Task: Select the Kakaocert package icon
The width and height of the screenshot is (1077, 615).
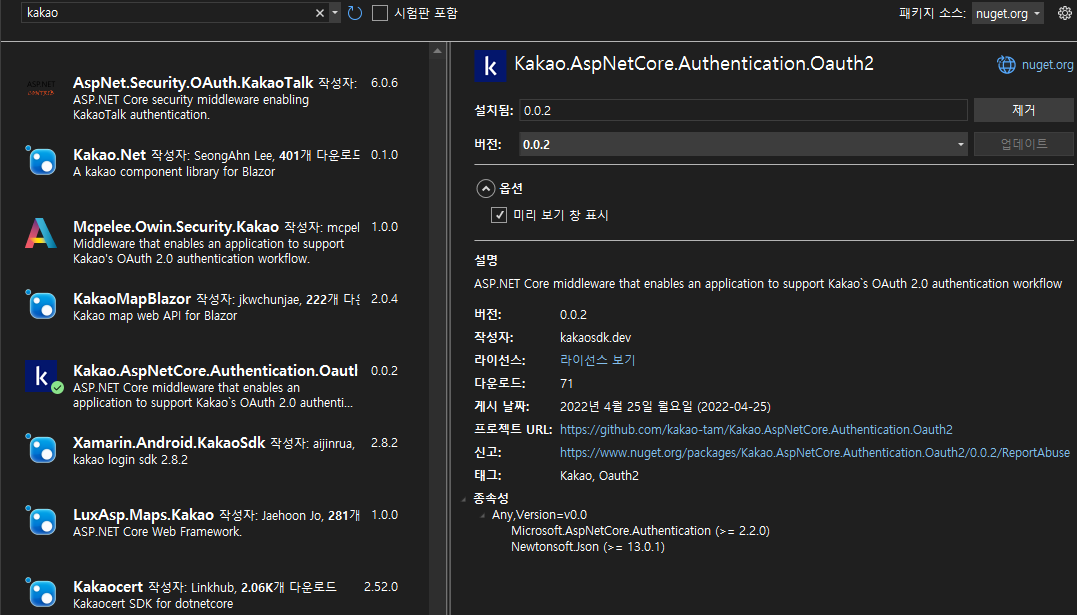Action: pyautogui.click(x=41, y=592)
